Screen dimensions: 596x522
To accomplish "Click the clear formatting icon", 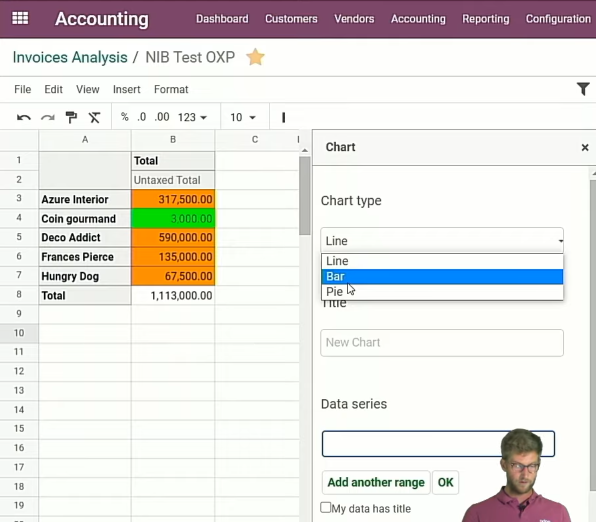I will coord(94,117).
